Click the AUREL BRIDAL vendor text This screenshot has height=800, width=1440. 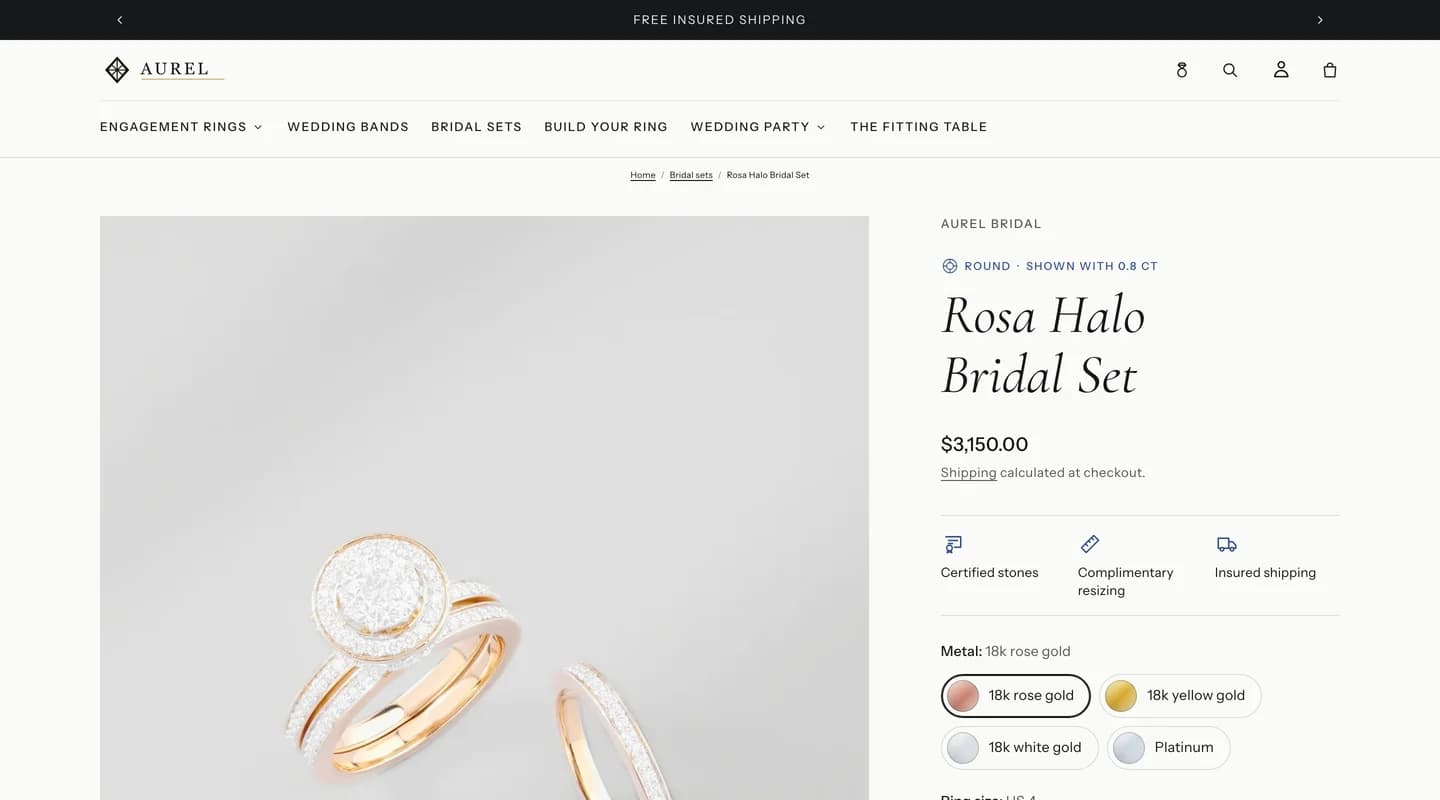pos(991,224)
